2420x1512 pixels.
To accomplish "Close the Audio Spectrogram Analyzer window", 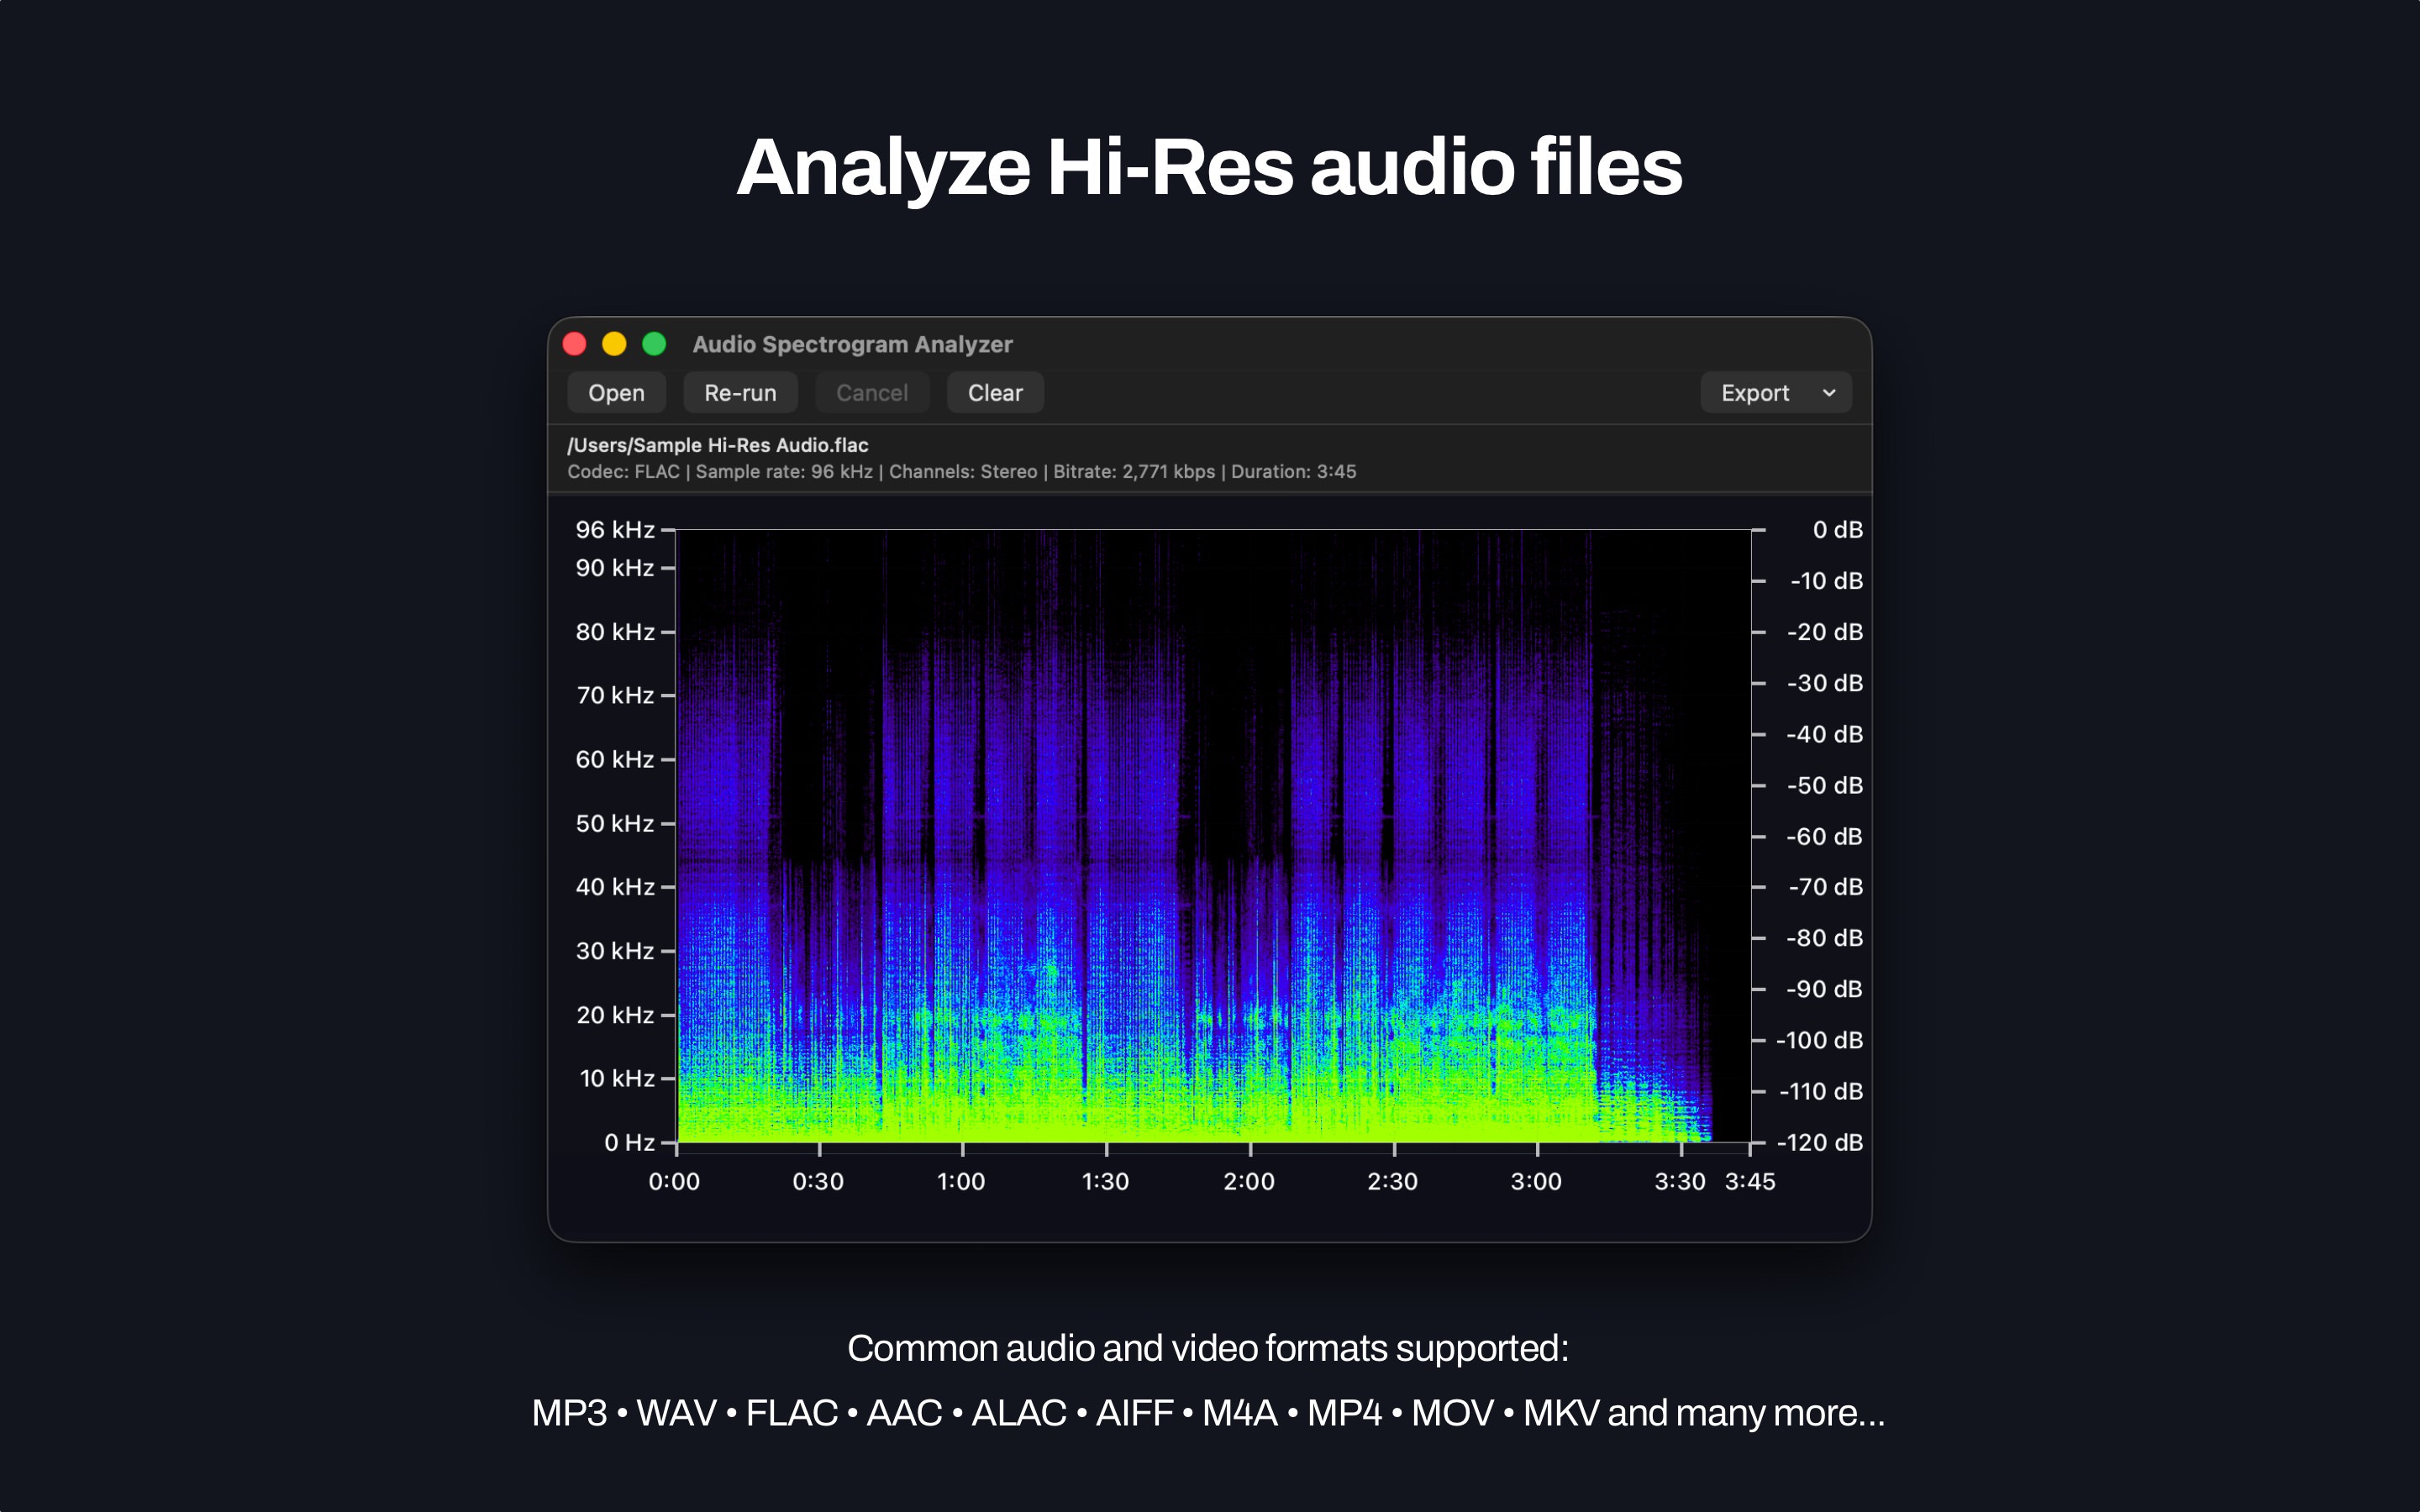I will 575,344.
